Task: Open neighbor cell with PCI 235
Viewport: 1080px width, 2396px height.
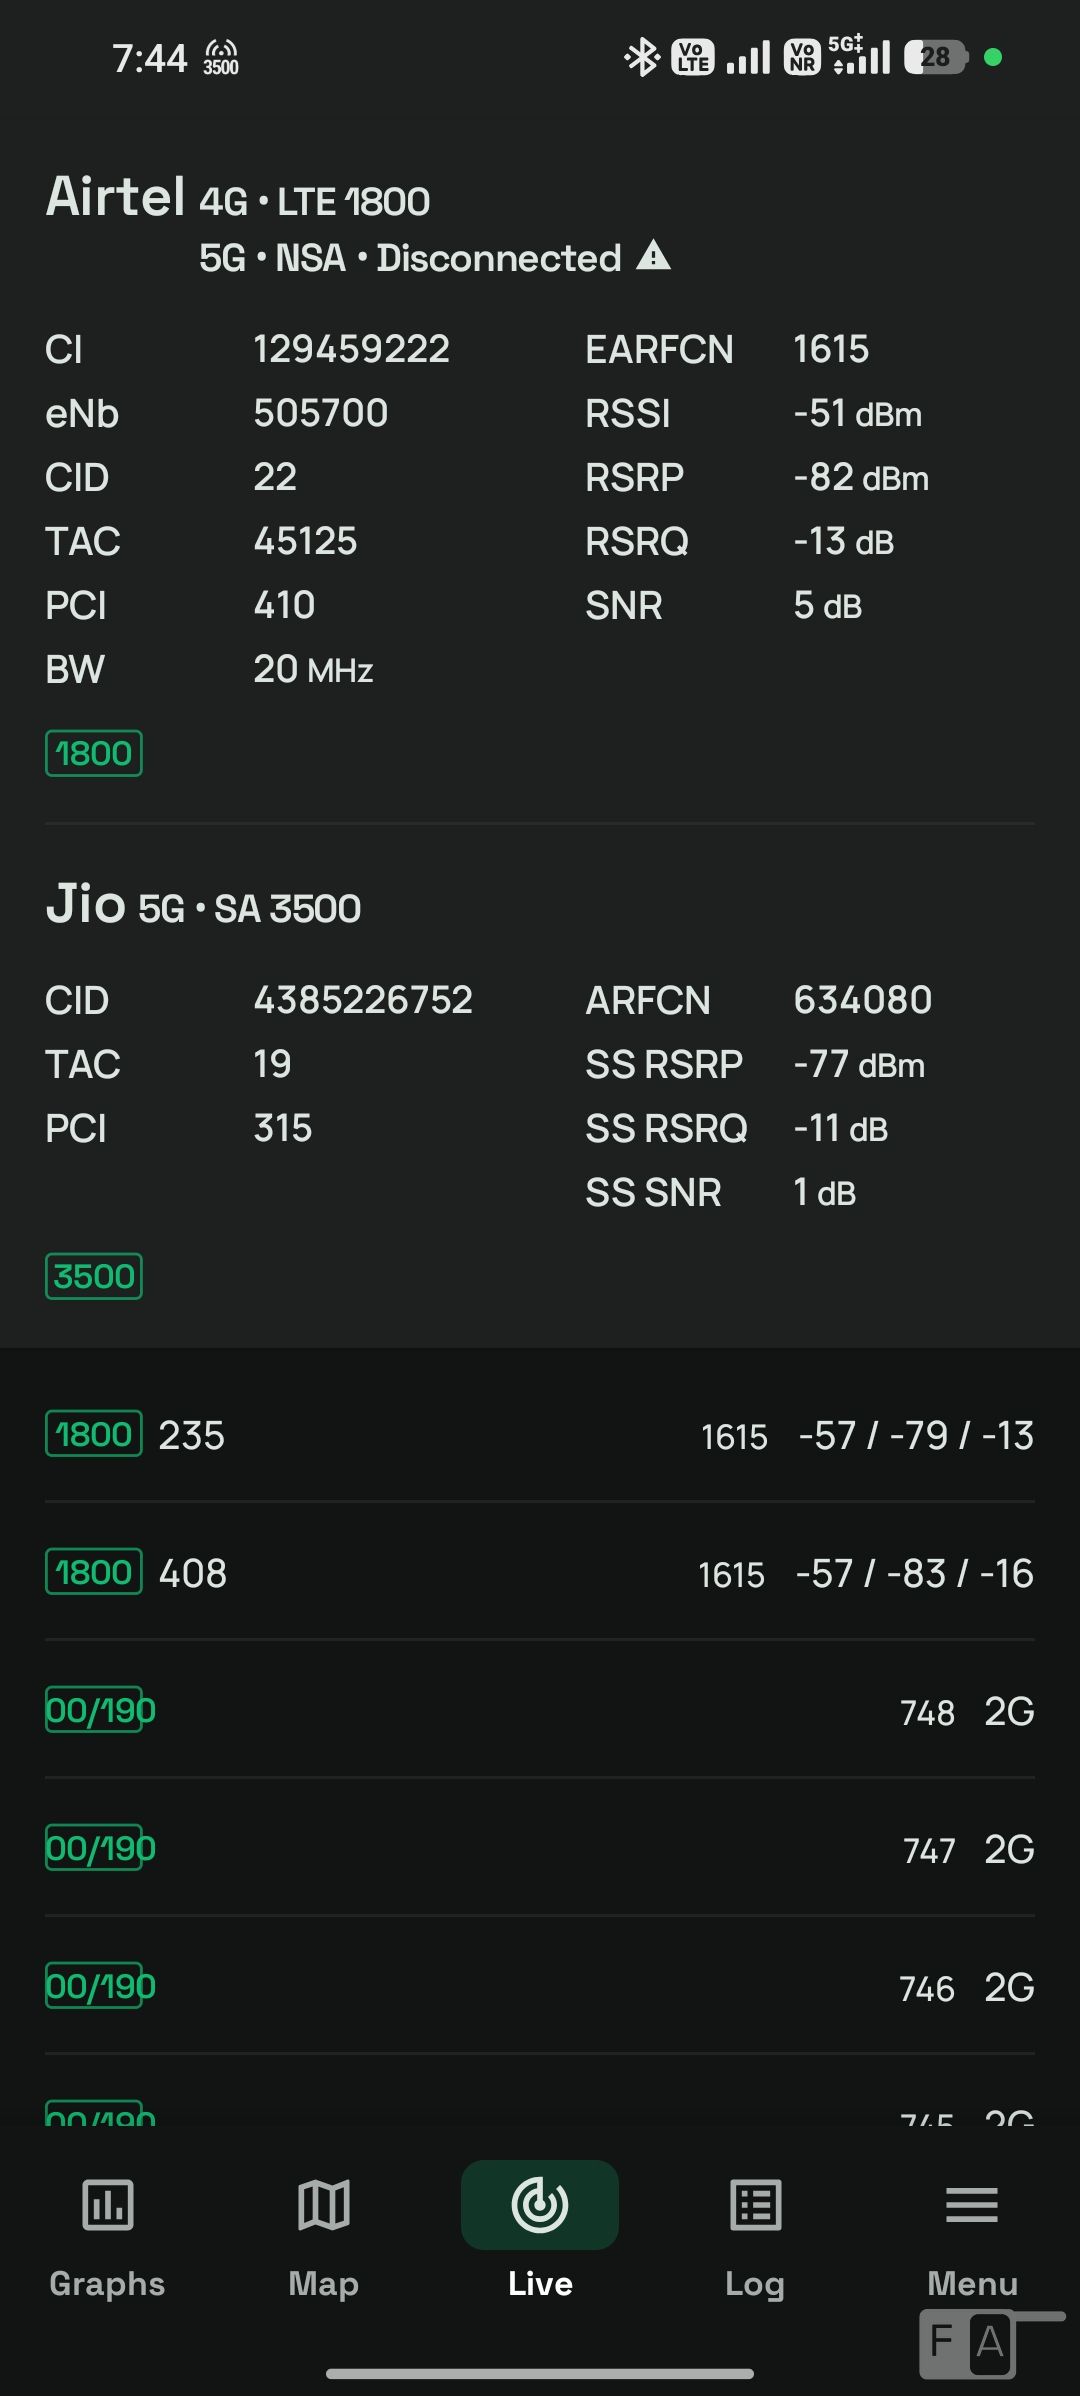Action: pyautogui.click(x=540, y=1435)
